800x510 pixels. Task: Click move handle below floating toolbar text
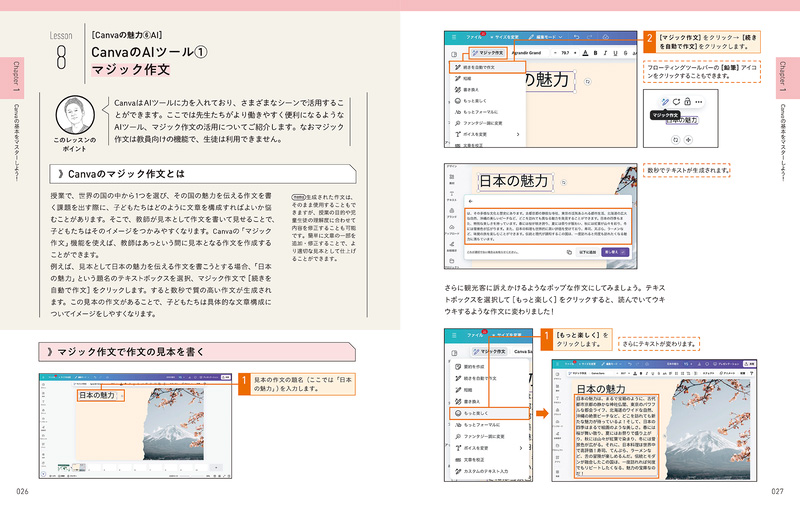tap(688, 139)
